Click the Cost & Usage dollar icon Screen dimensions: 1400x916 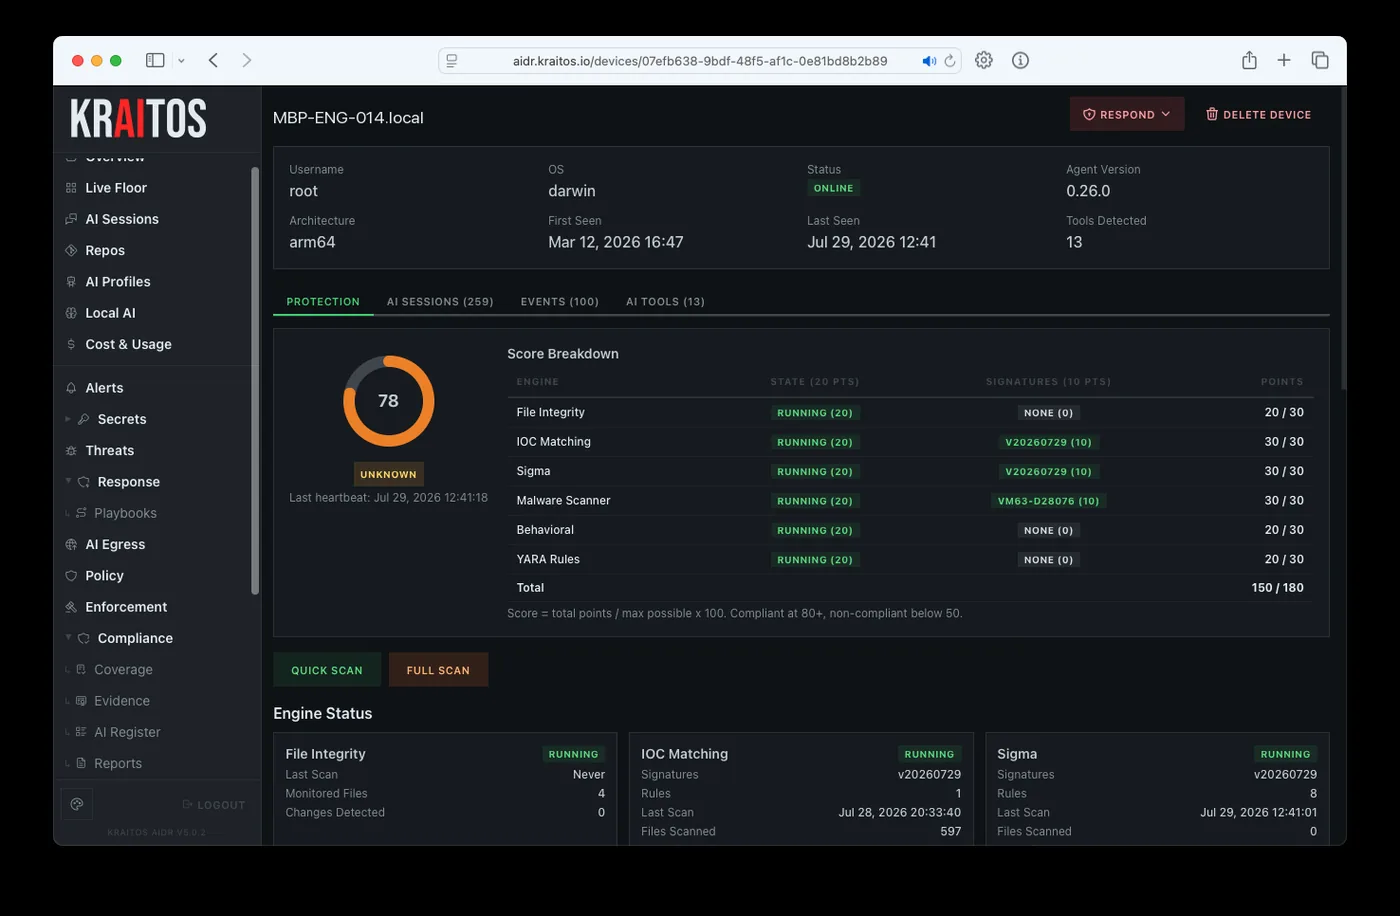click(x=71, y=344)
